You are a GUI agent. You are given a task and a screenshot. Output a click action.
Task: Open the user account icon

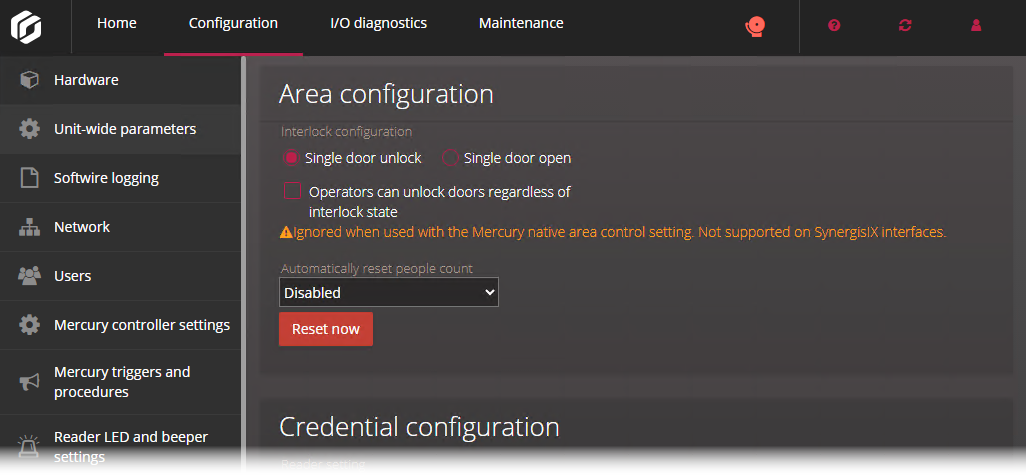pos(976,26)
